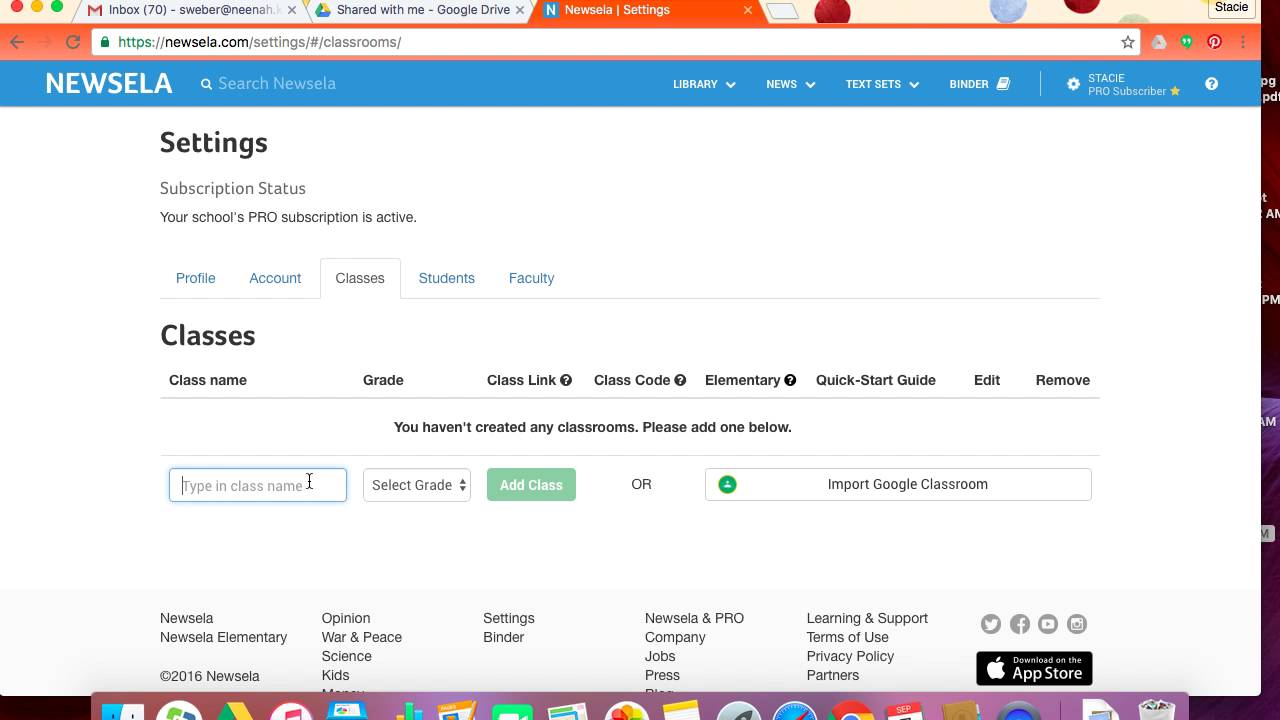The image size is (1280, 720).
Task: Open Newsela Twitter page icon
Action: tap(991, 624)
